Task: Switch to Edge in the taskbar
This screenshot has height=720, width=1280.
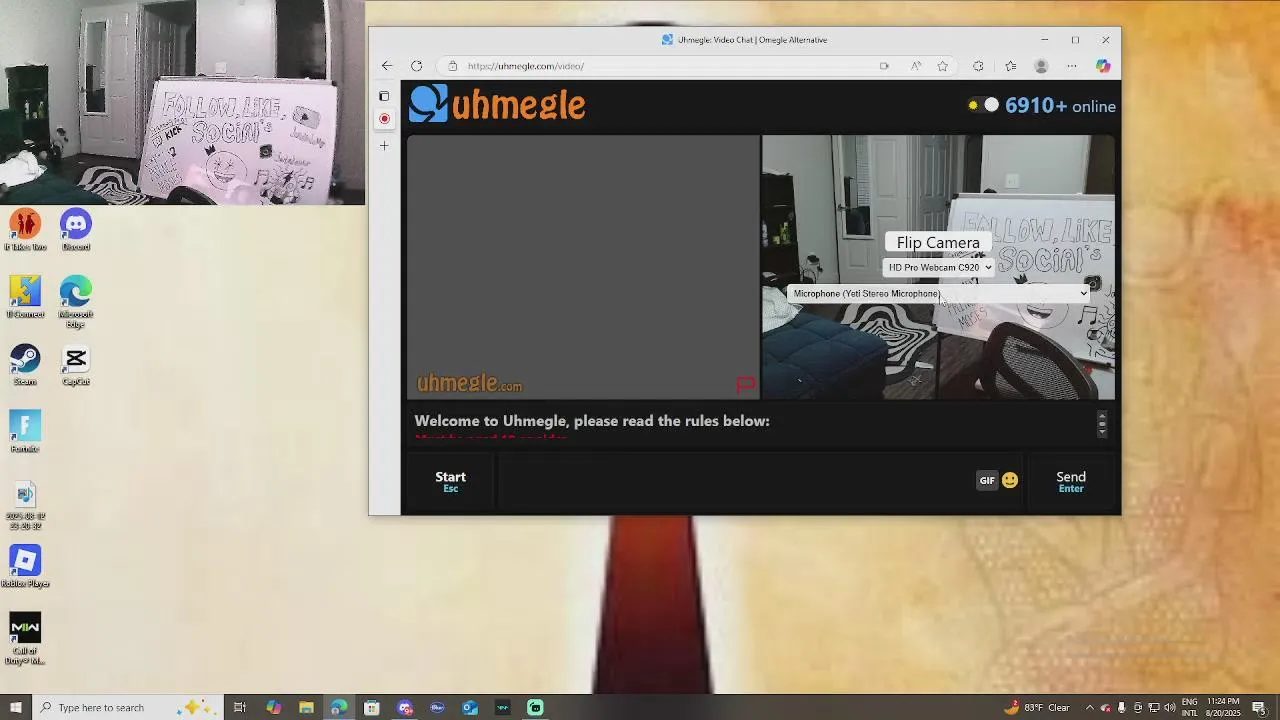Action: tap(339, 707)
